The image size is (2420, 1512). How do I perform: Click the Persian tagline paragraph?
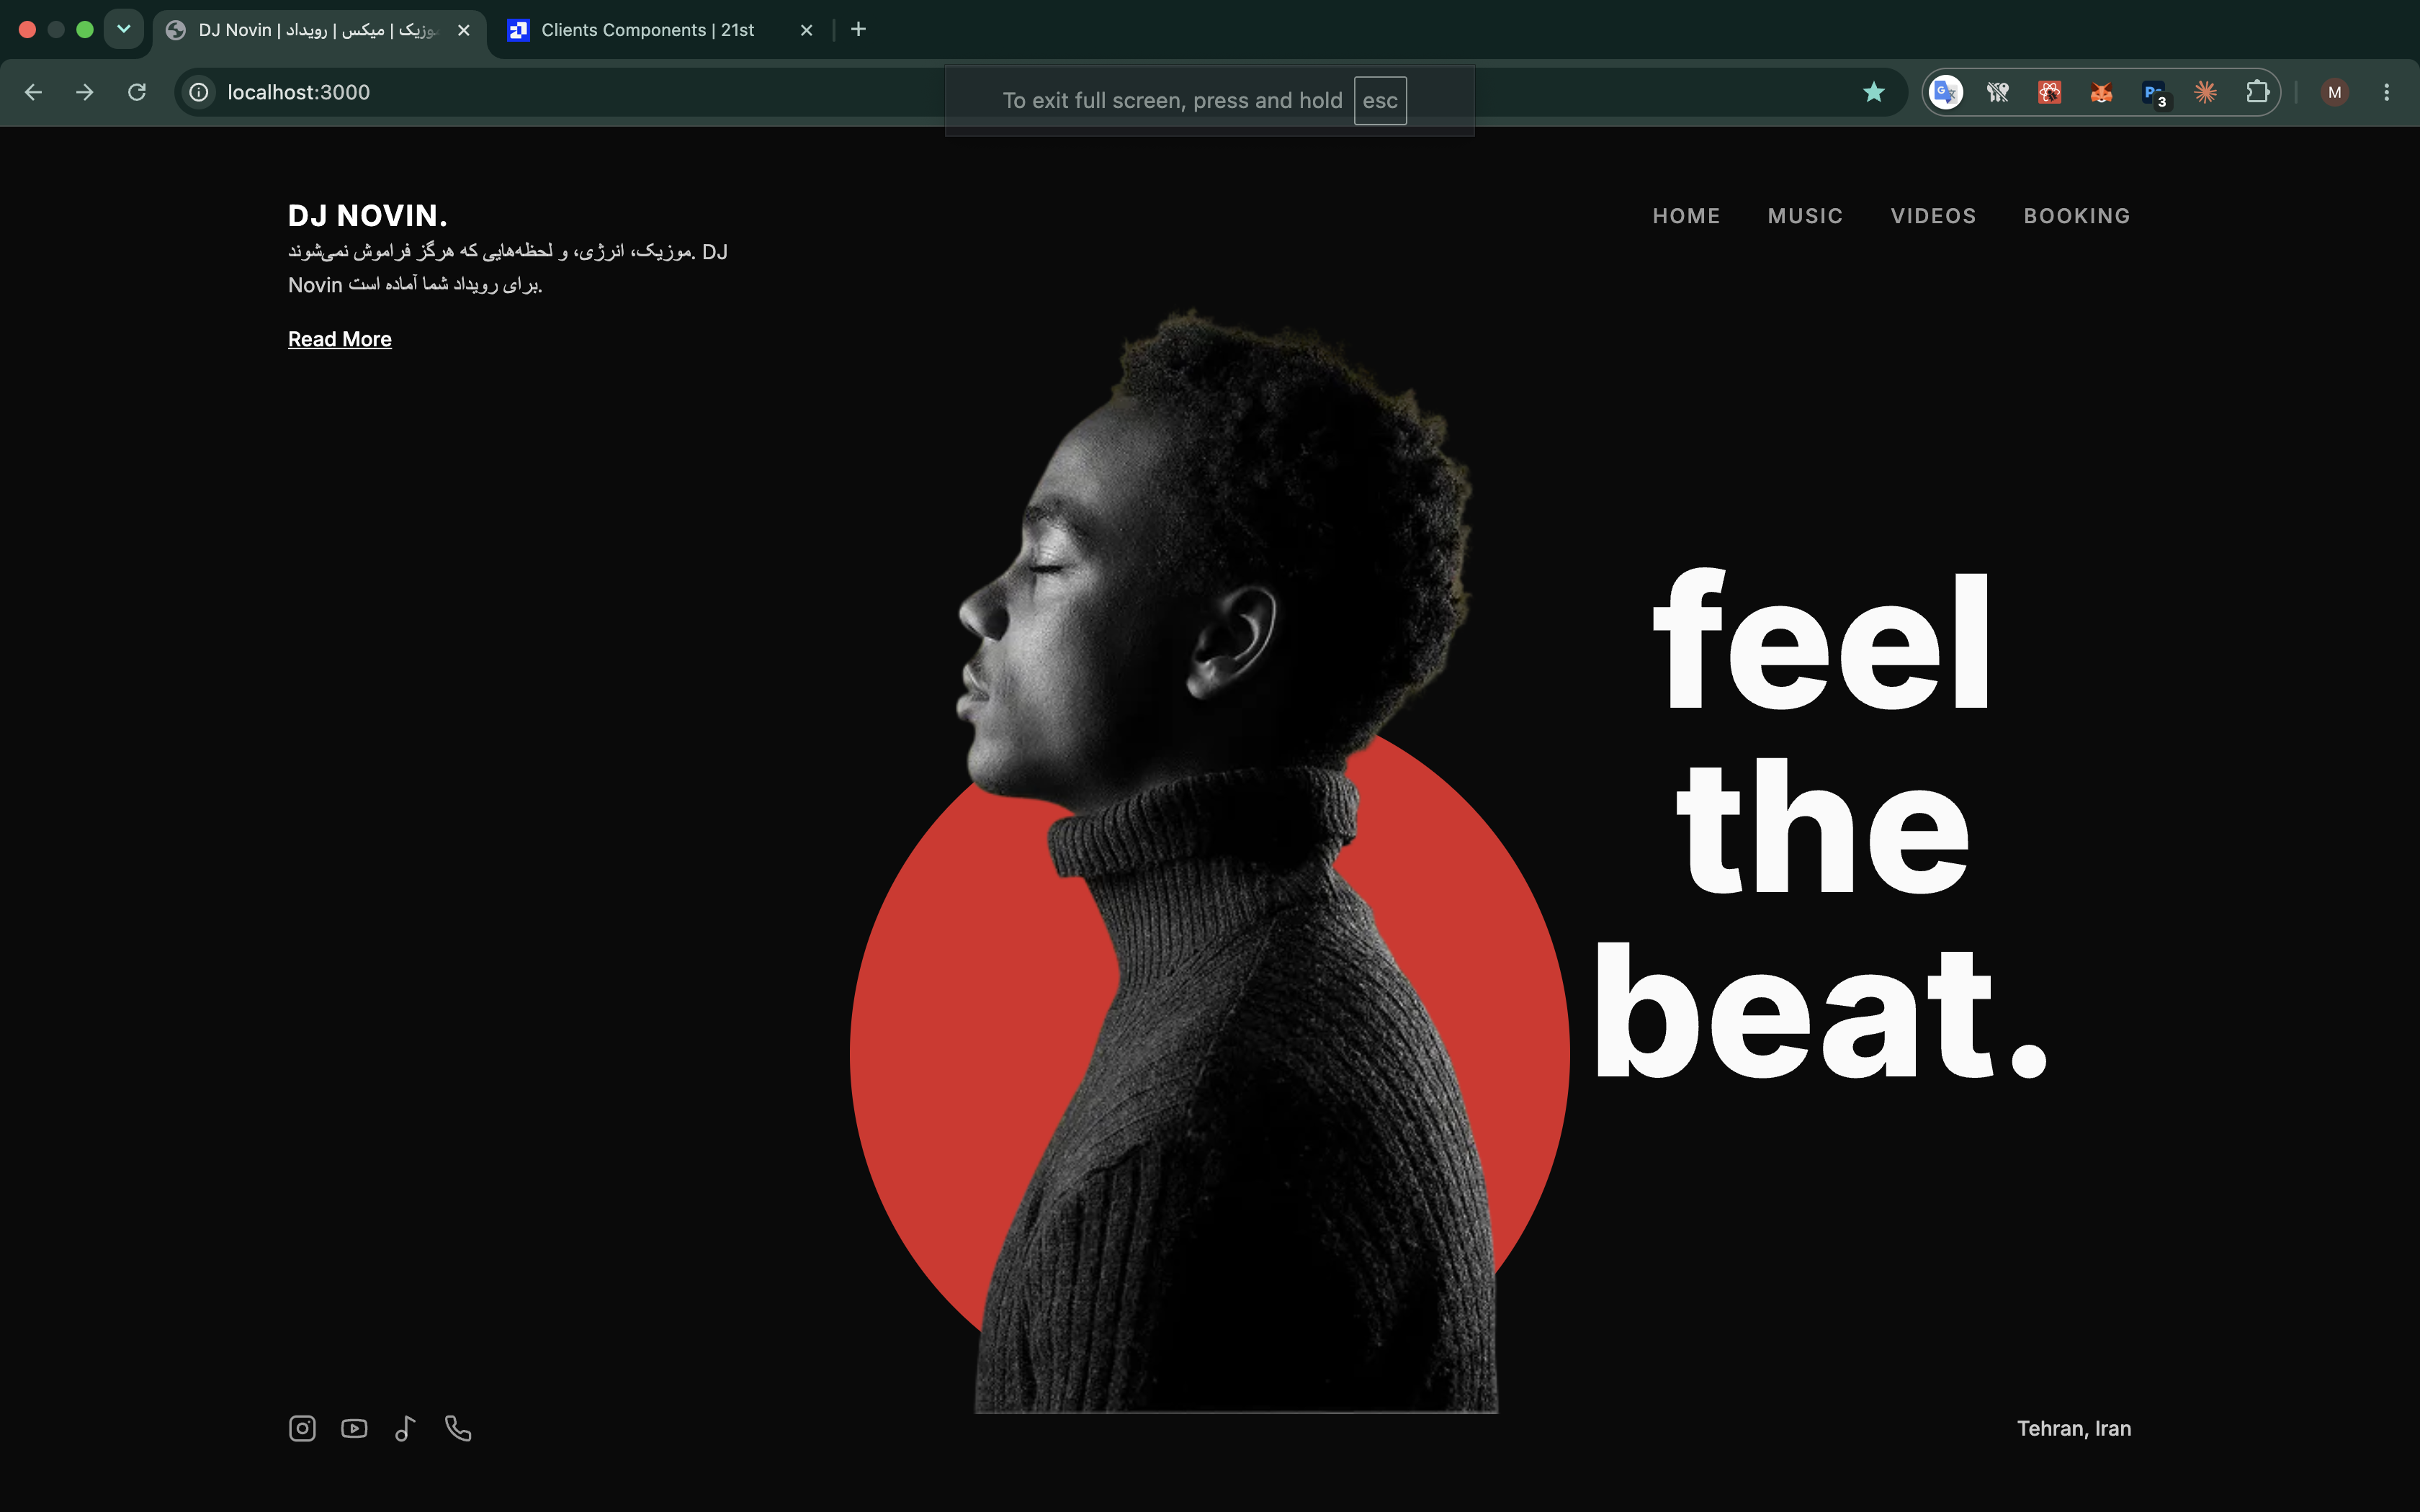point(508,268)
